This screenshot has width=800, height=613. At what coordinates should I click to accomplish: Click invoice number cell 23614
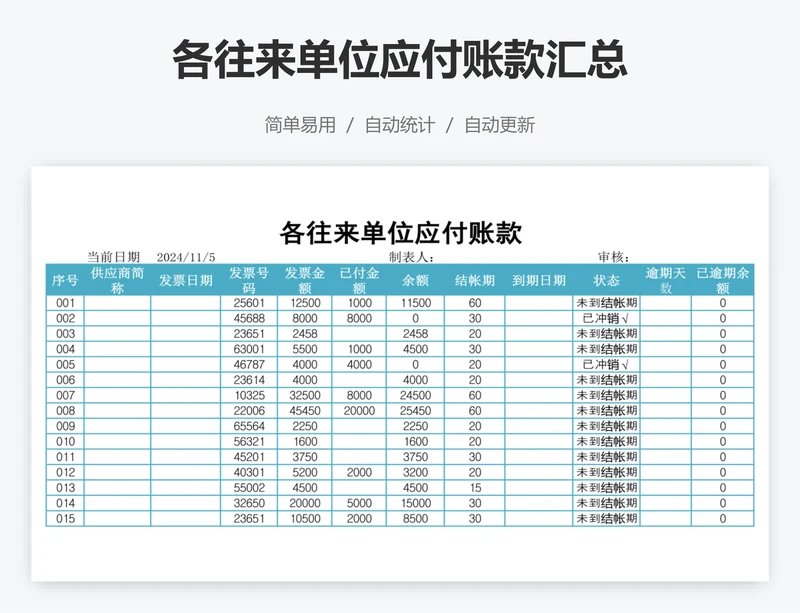[x=249, y=380]
